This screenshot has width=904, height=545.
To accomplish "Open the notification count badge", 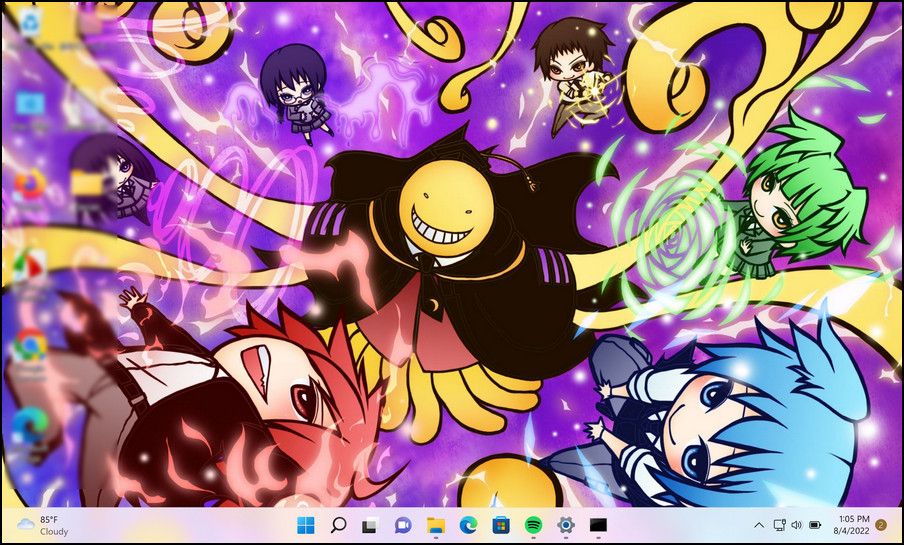I will (880, 525).
